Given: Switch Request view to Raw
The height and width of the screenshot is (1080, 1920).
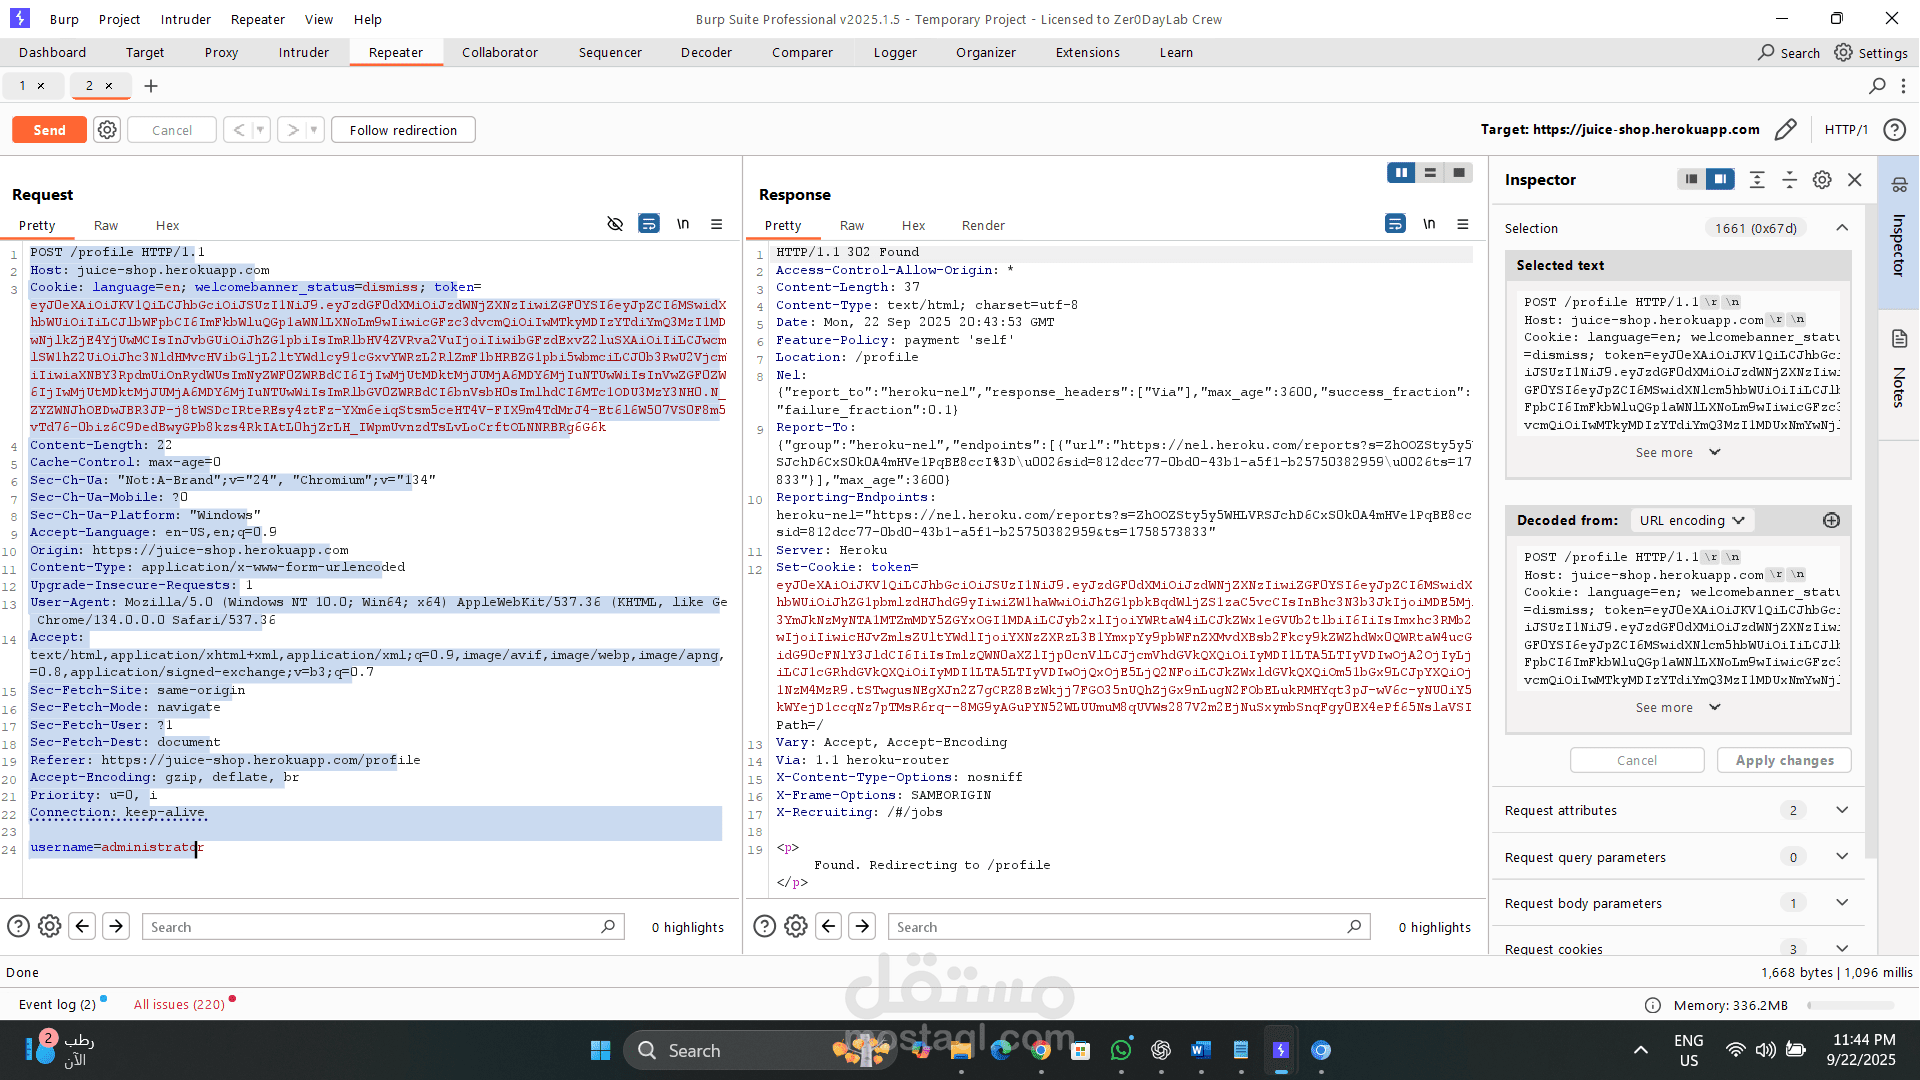Looking at the screenshot, I should point(106,225).
